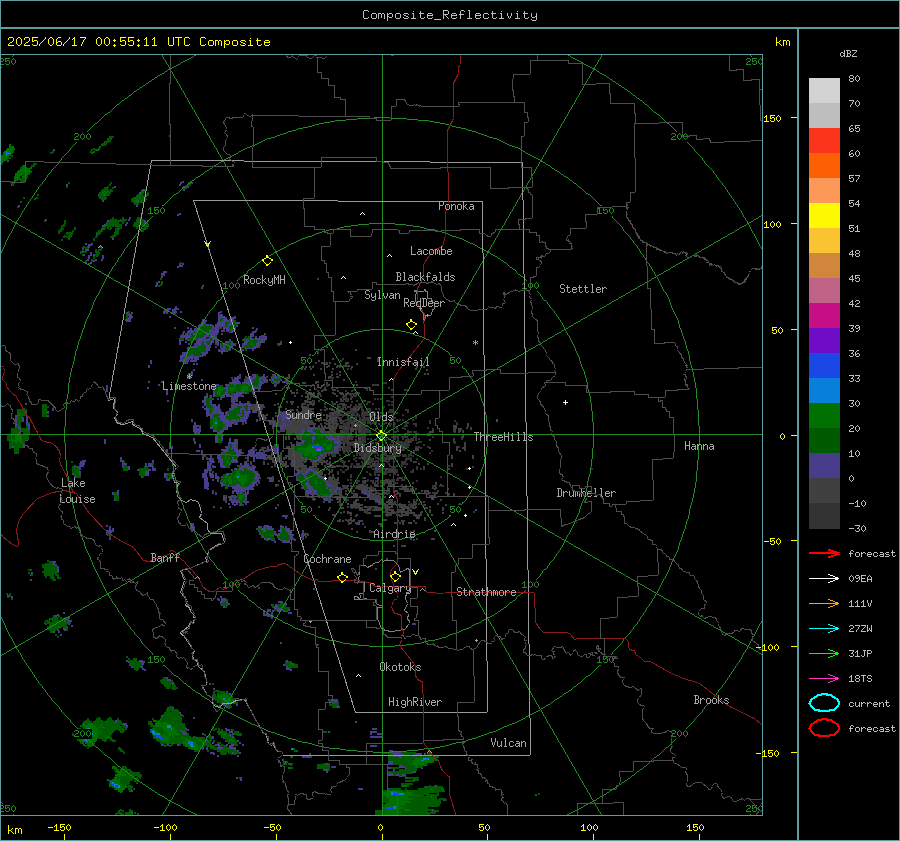Screen dimensions: 900x841
Task: Click the Strathmore label
Action: pyautogui.click(x=486, y=592)
